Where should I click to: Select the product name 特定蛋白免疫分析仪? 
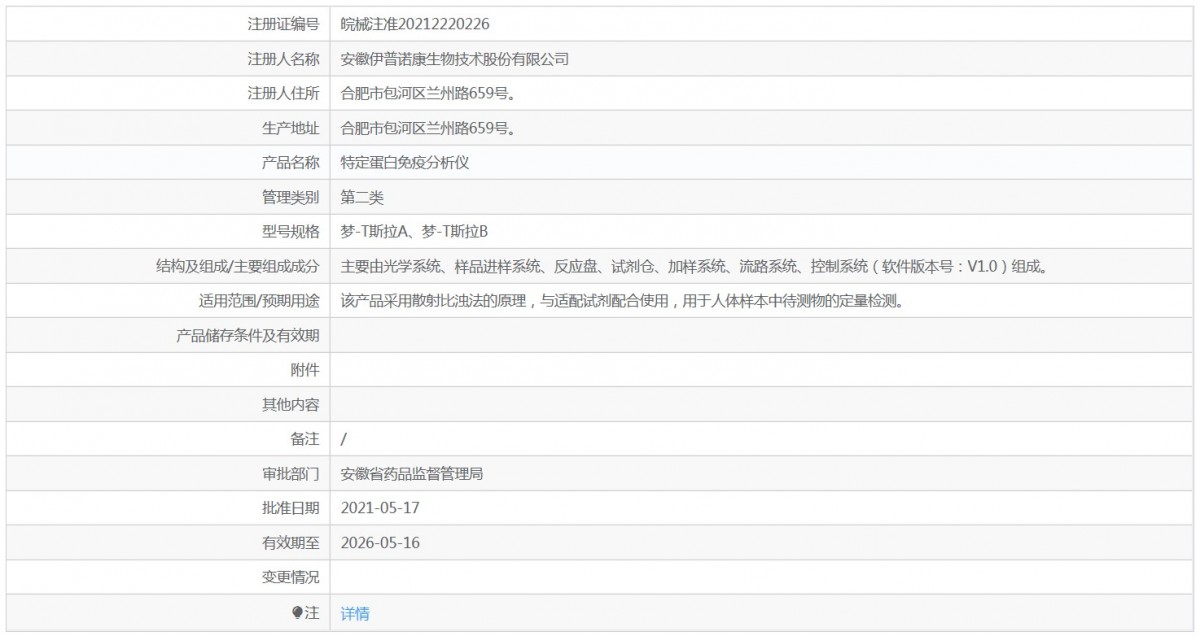coord(405,163)
